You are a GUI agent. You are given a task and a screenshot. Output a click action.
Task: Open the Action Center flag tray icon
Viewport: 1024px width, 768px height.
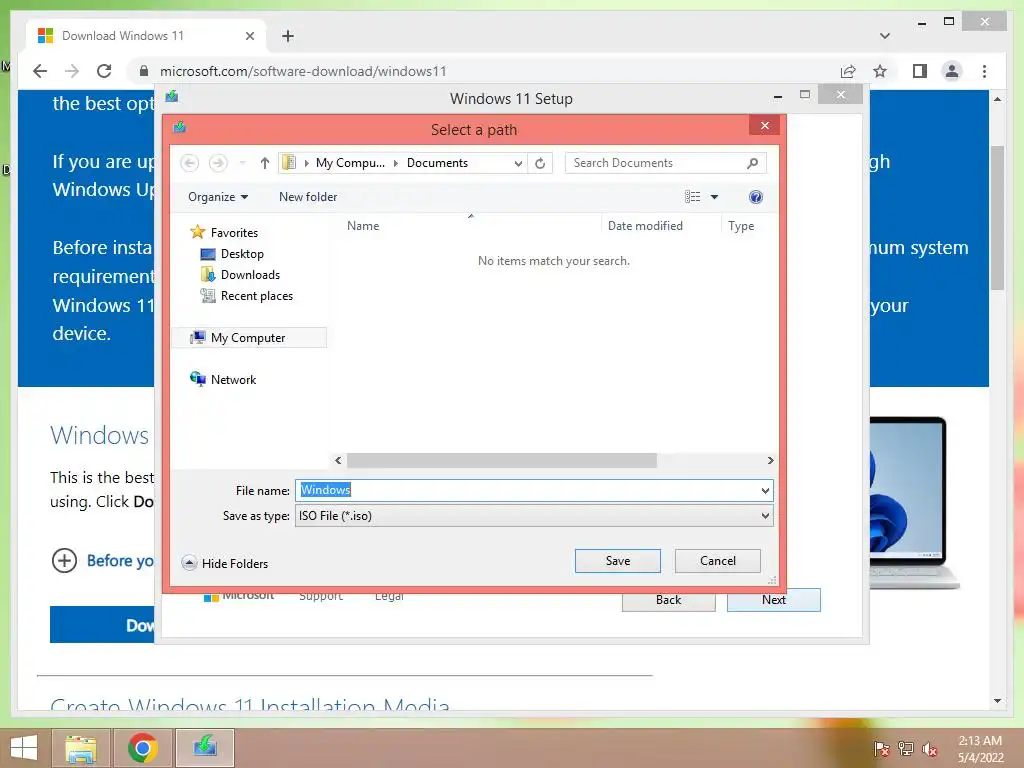point(881,748)
